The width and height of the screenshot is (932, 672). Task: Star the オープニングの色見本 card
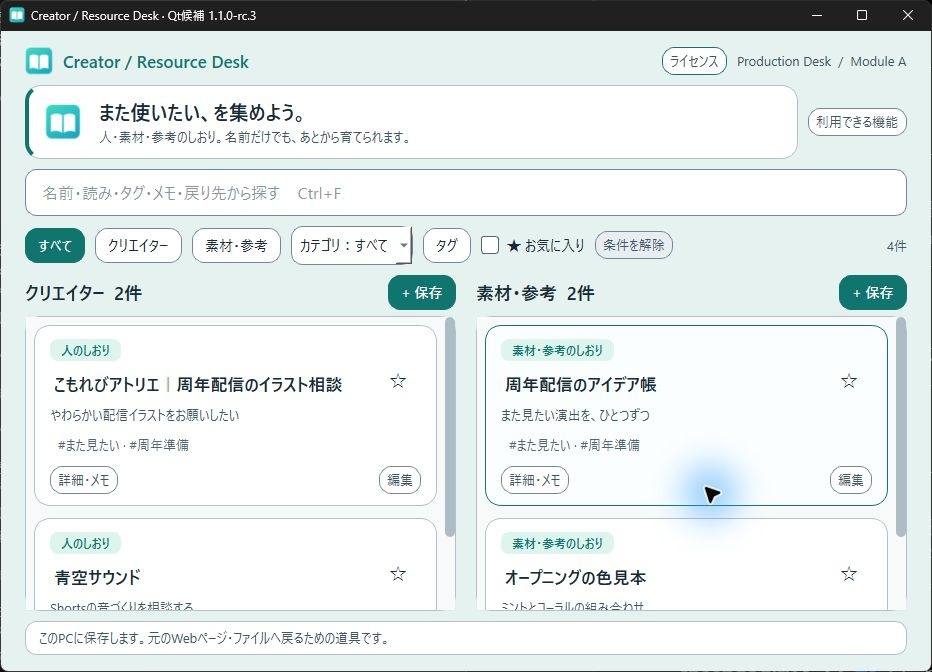coord(849,574)
